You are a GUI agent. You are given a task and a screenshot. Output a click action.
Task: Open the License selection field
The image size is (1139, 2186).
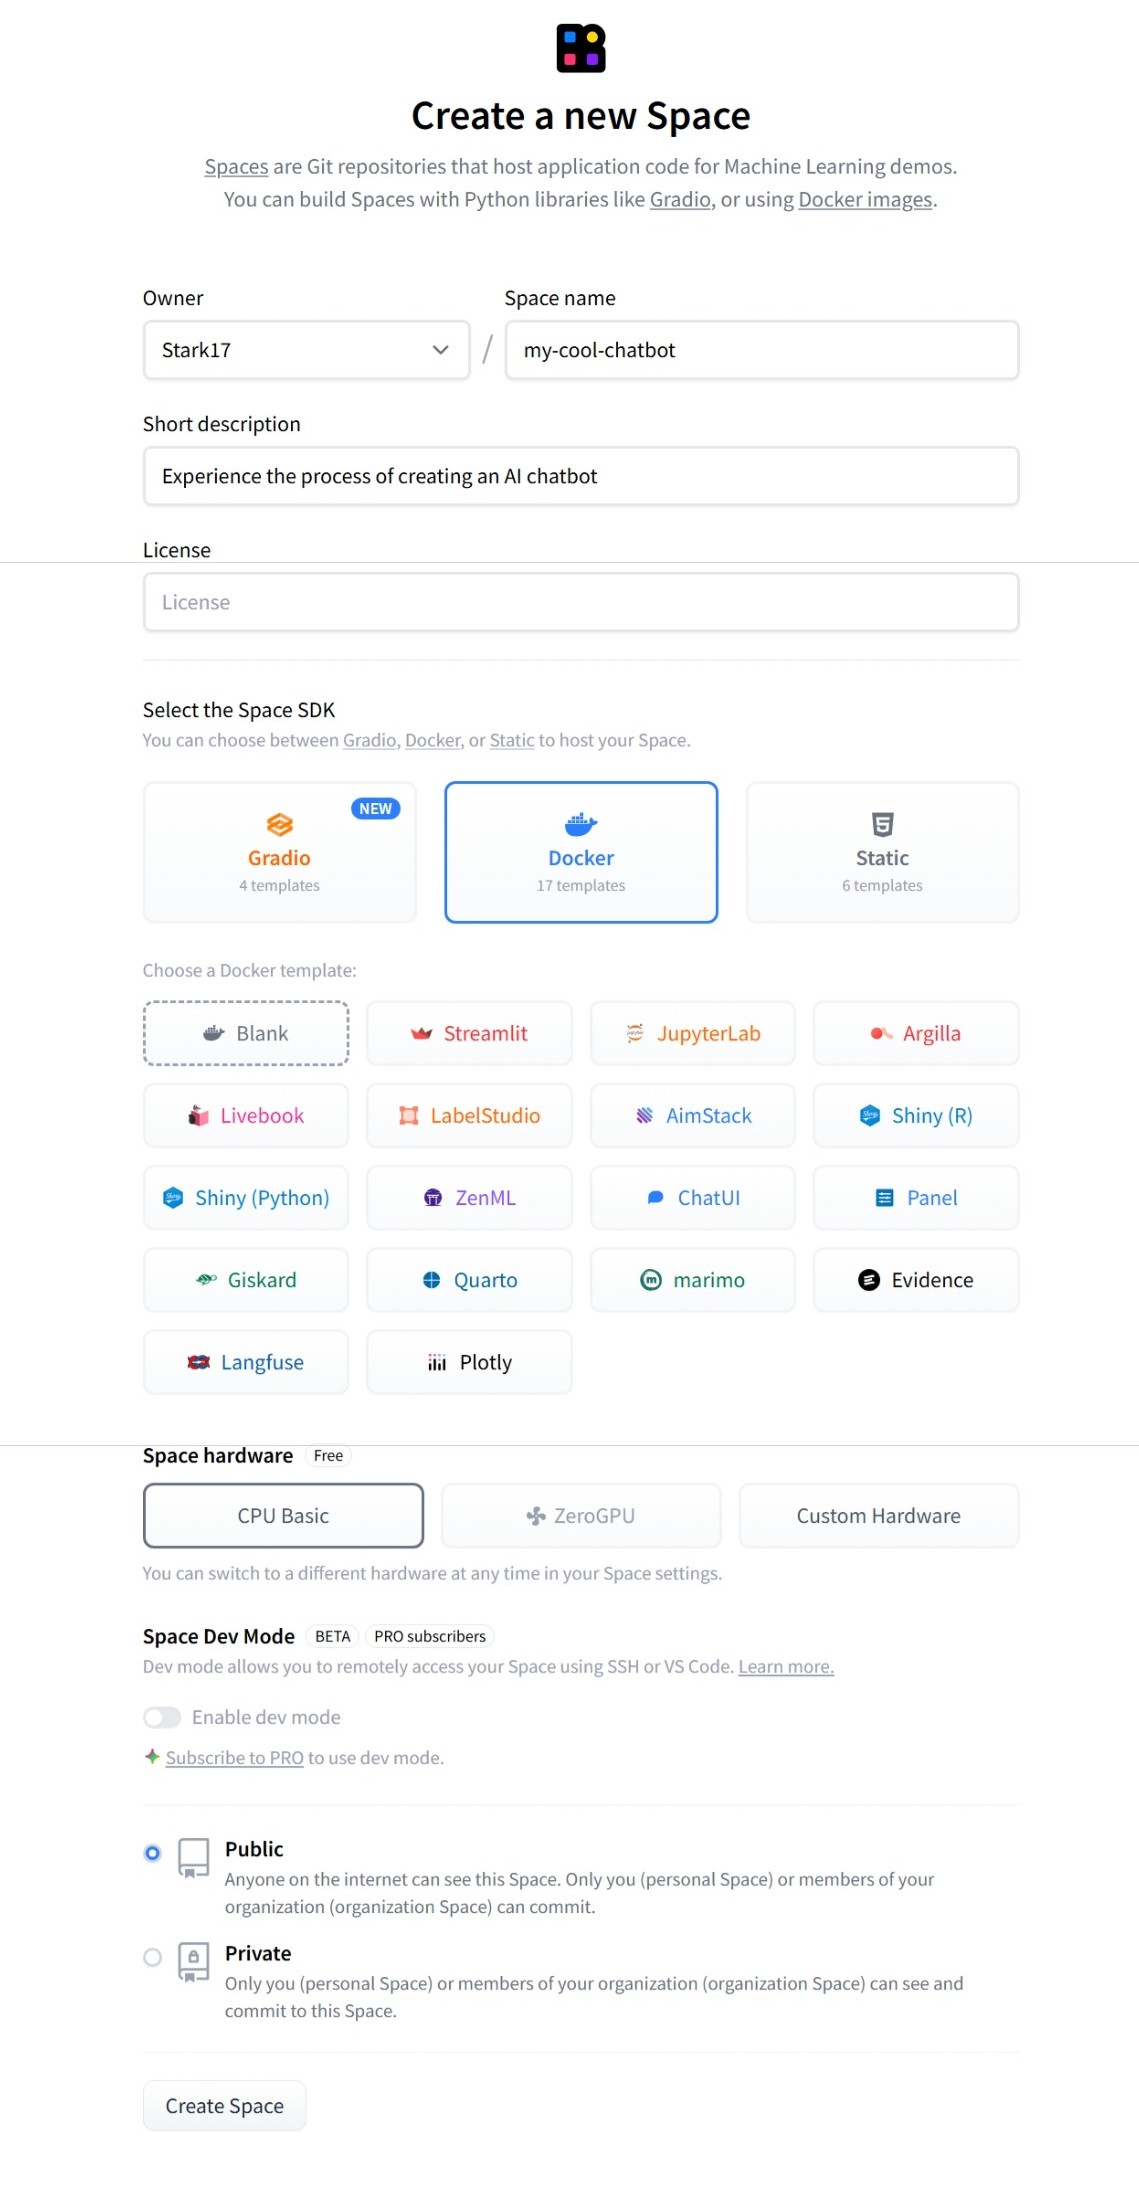581,602
